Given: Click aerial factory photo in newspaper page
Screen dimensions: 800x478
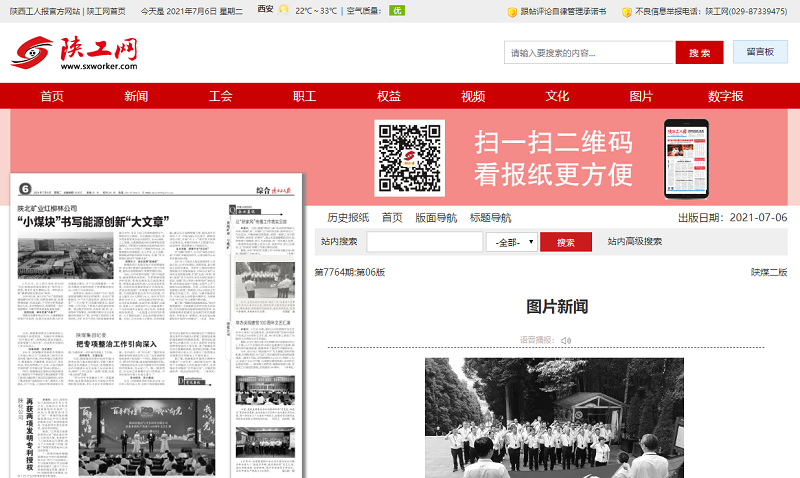Looking at the screenshot, I should [x=65, y=256].
